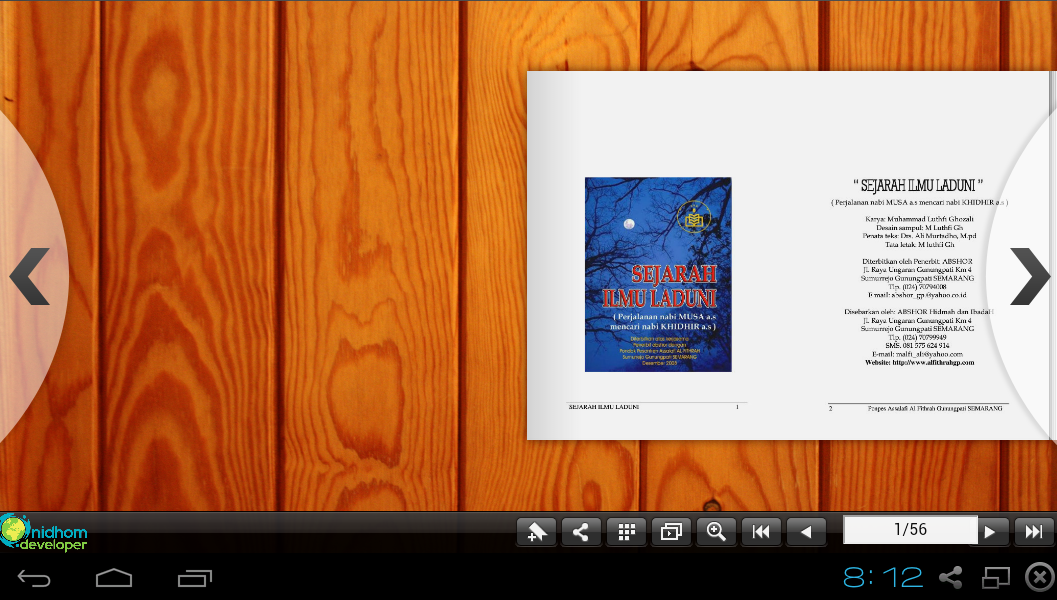This screenshot has height=600, width=1057.
Task: Click the system bar window resize icon
Action: point(996,578)
